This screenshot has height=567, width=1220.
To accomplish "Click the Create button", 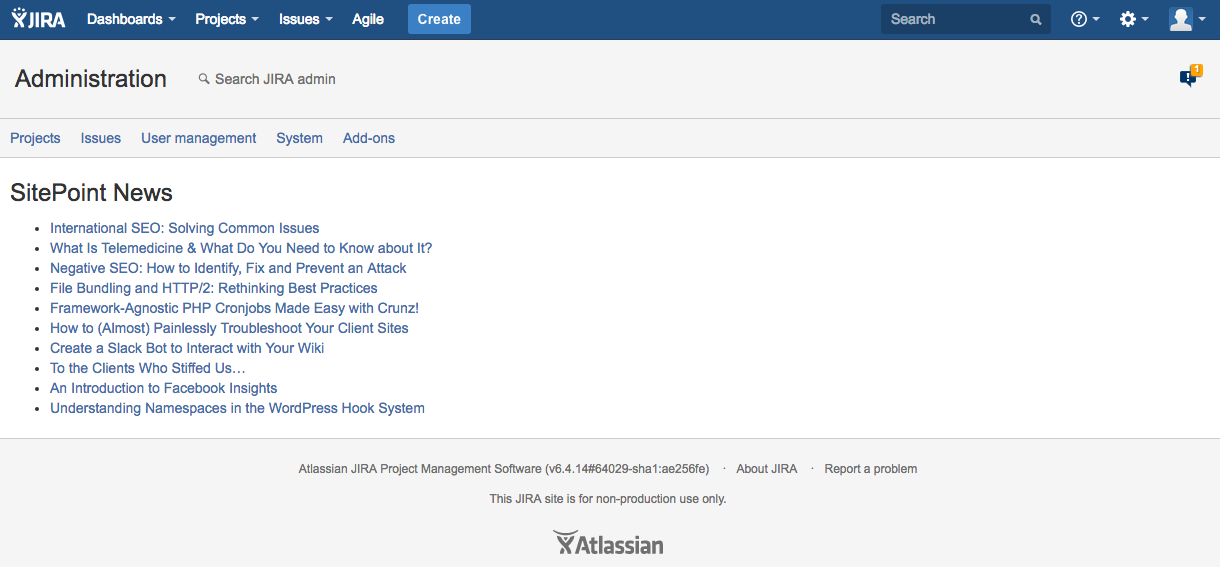I will coord(439,19).
